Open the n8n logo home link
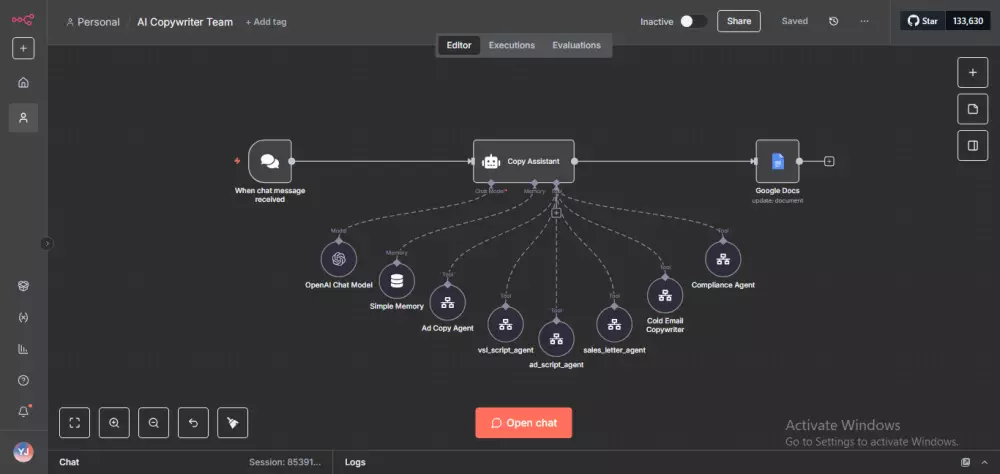Image resolution: width=1000 pixels, height=474 pixels. (x=23, y=20)
